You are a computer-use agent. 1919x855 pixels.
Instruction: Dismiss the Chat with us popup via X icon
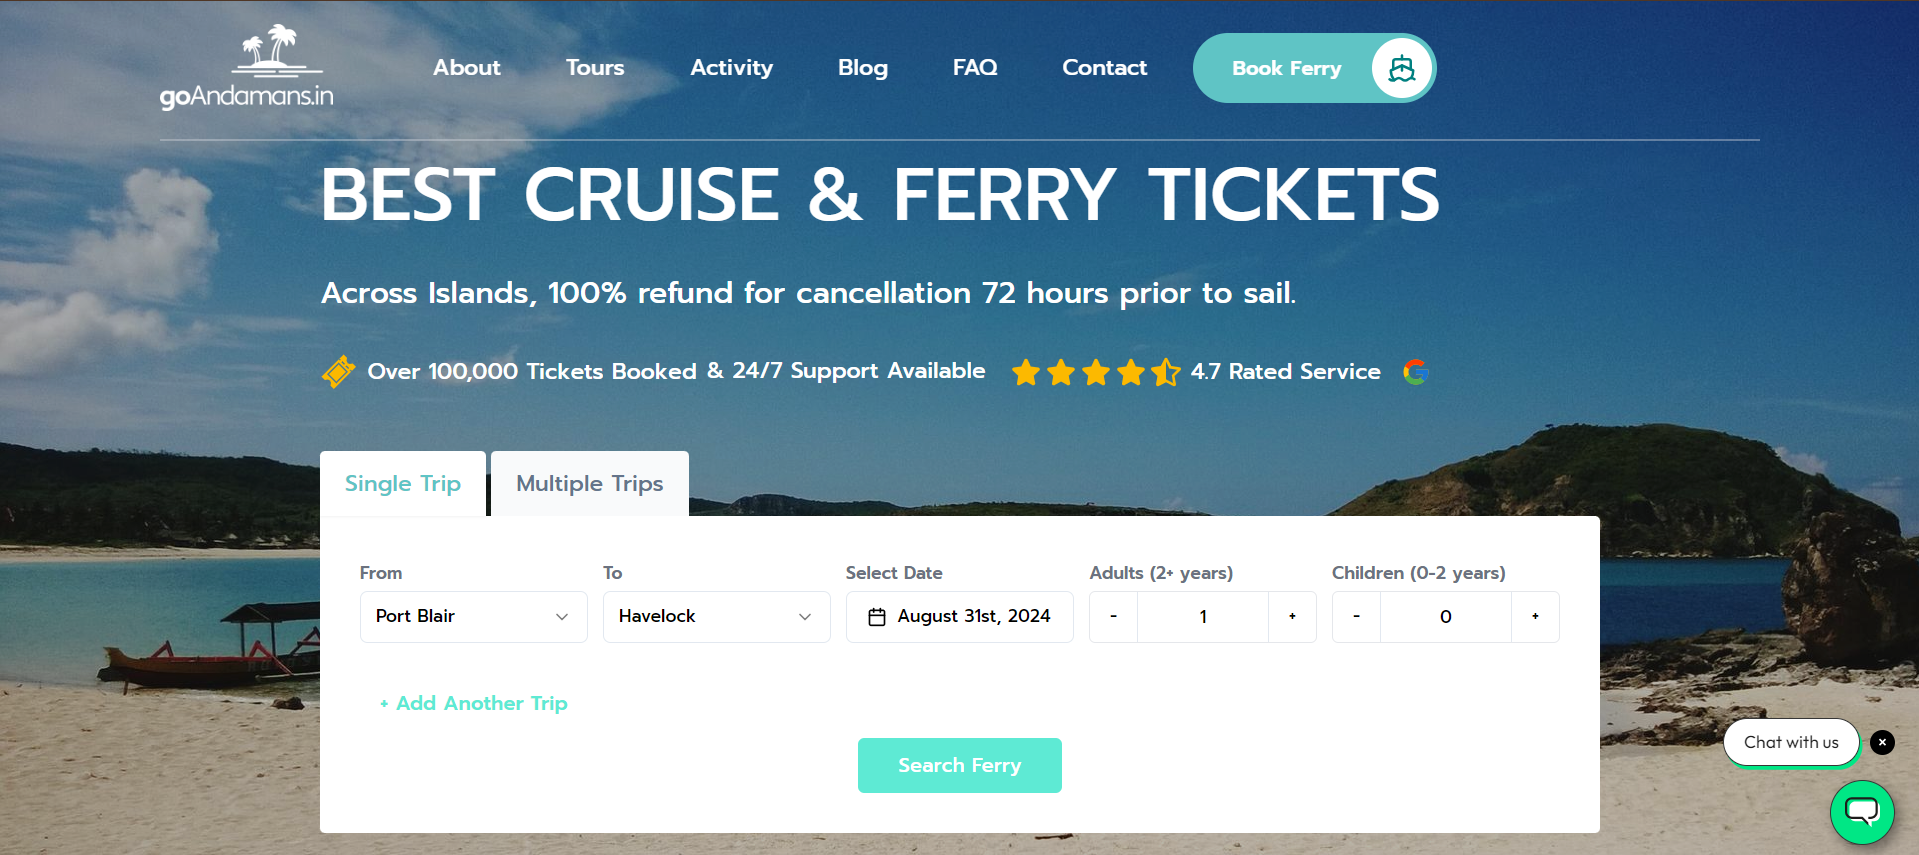point(1881,742)
